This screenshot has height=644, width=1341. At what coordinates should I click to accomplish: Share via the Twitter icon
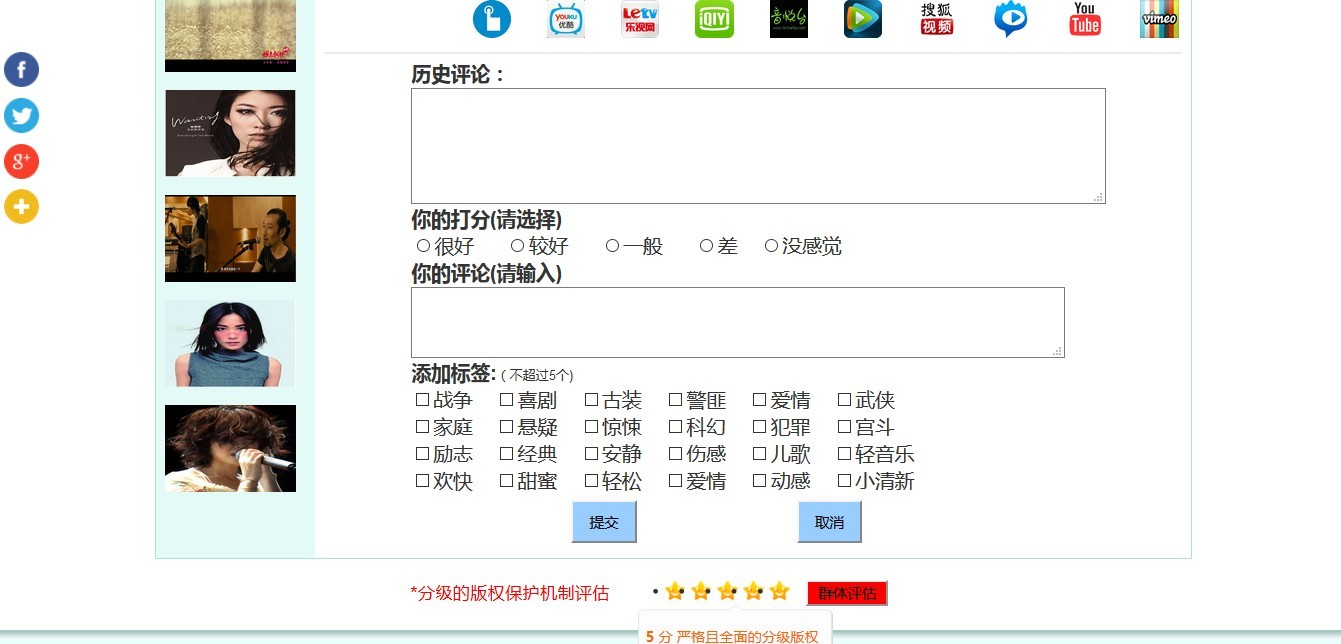(x=21, y=116)
